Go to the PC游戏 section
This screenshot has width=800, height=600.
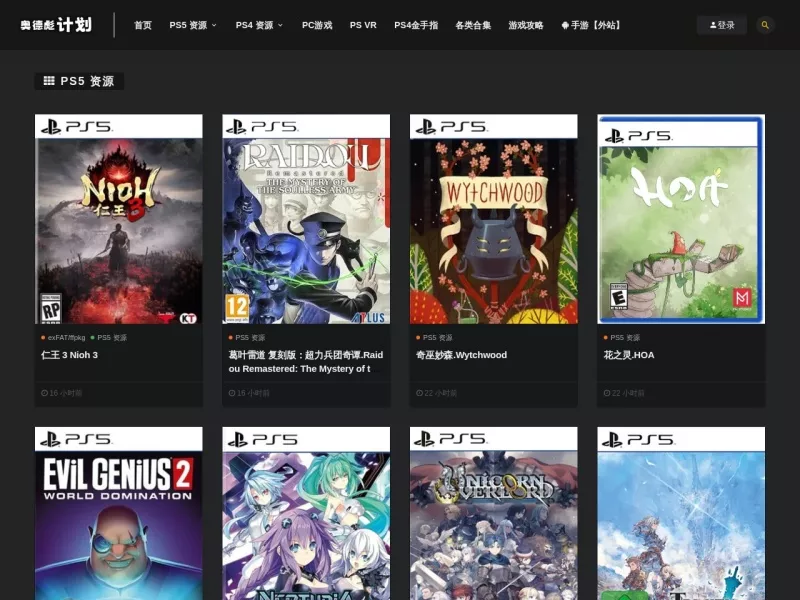coord(317,25)
